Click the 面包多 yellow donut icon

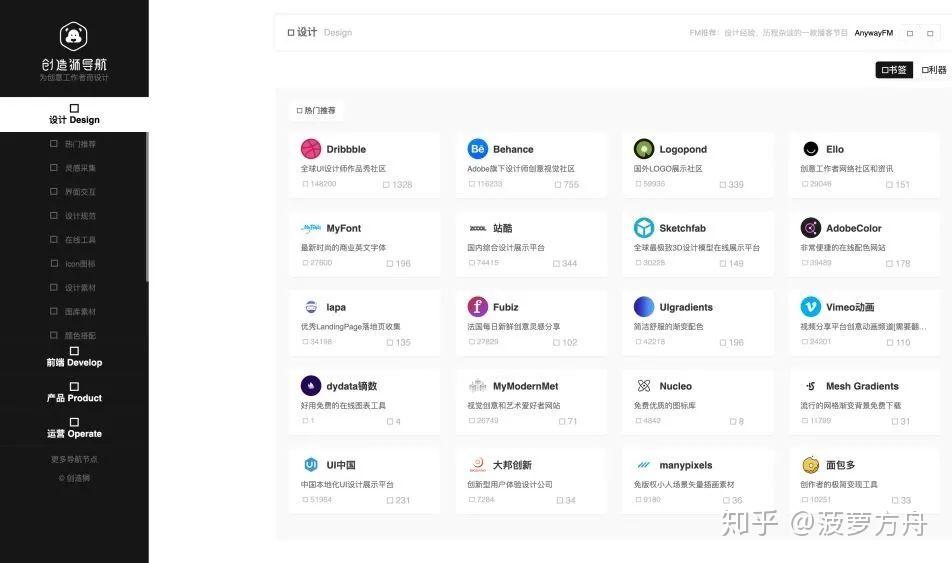click(x=811, y=465)
